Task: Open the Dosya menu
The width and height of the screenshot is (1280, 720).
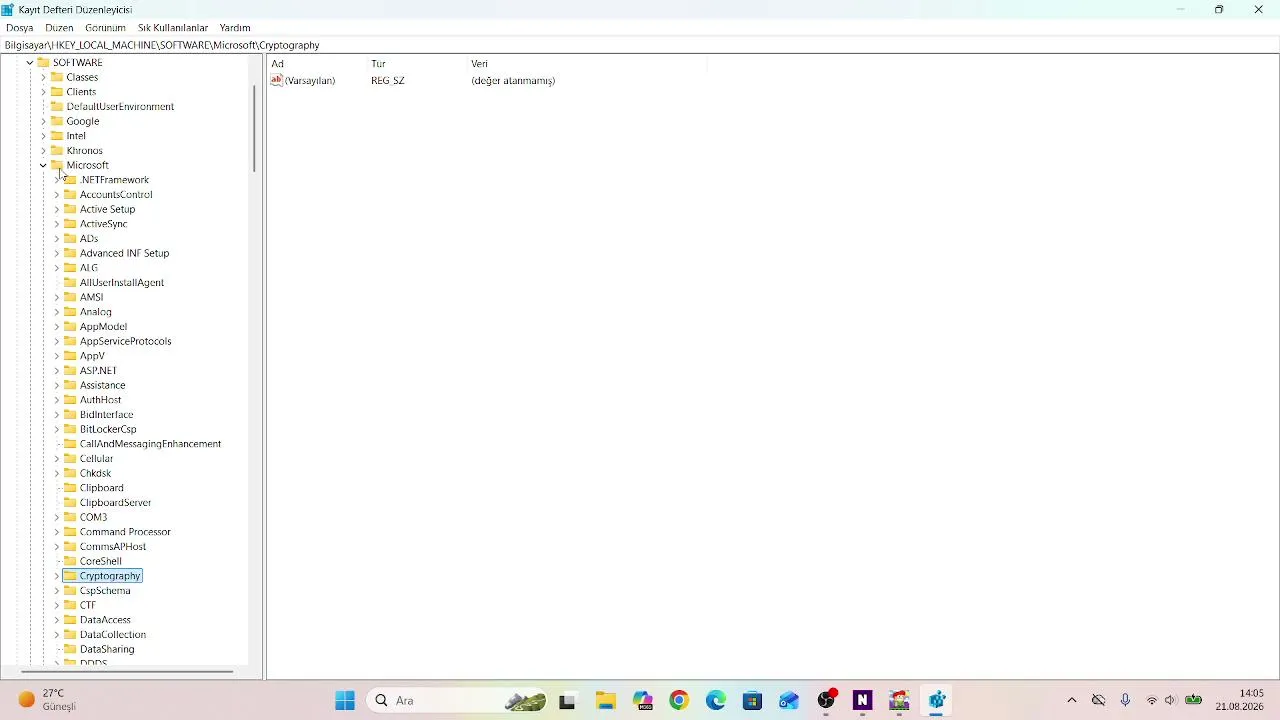Action: click(20, 28)
